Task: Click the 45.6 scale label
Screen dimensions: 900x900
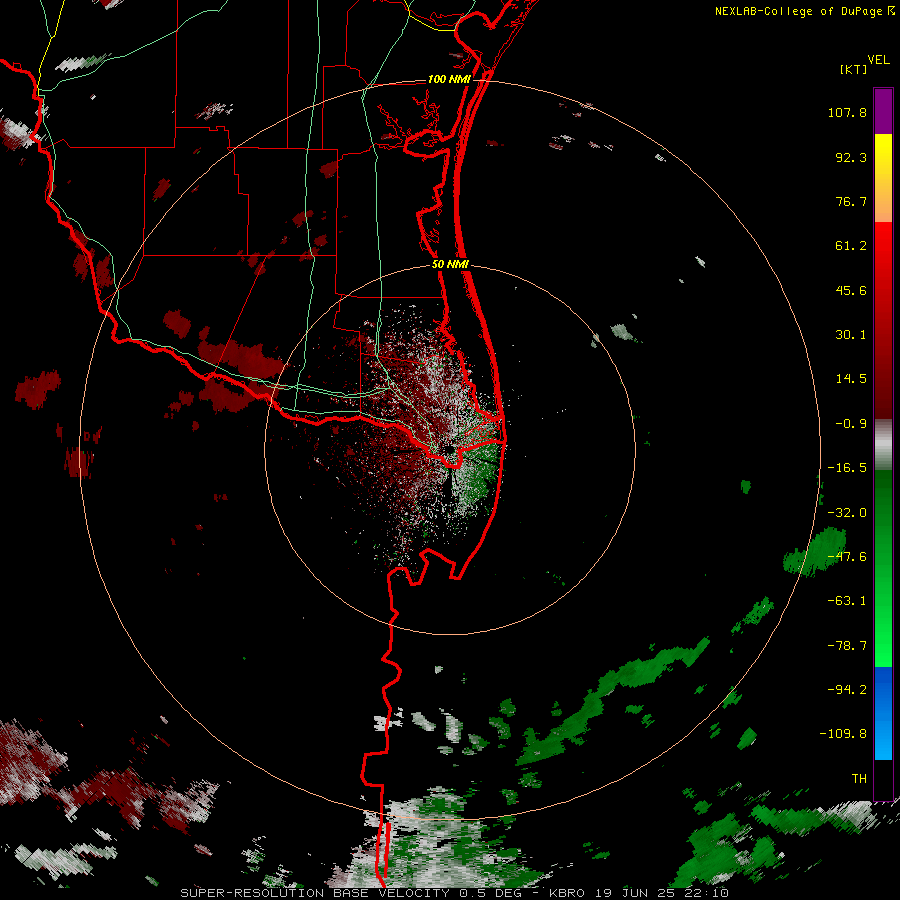Action: 851,290
